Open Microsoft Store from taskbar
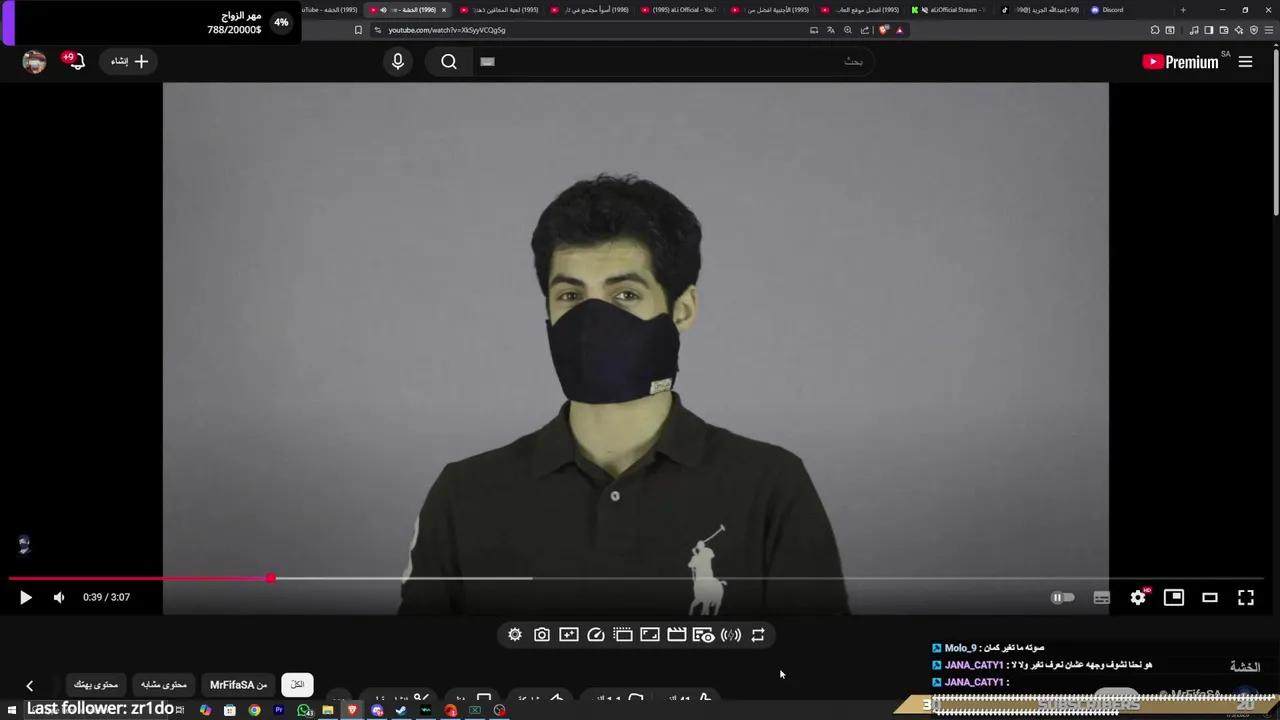 230,711
